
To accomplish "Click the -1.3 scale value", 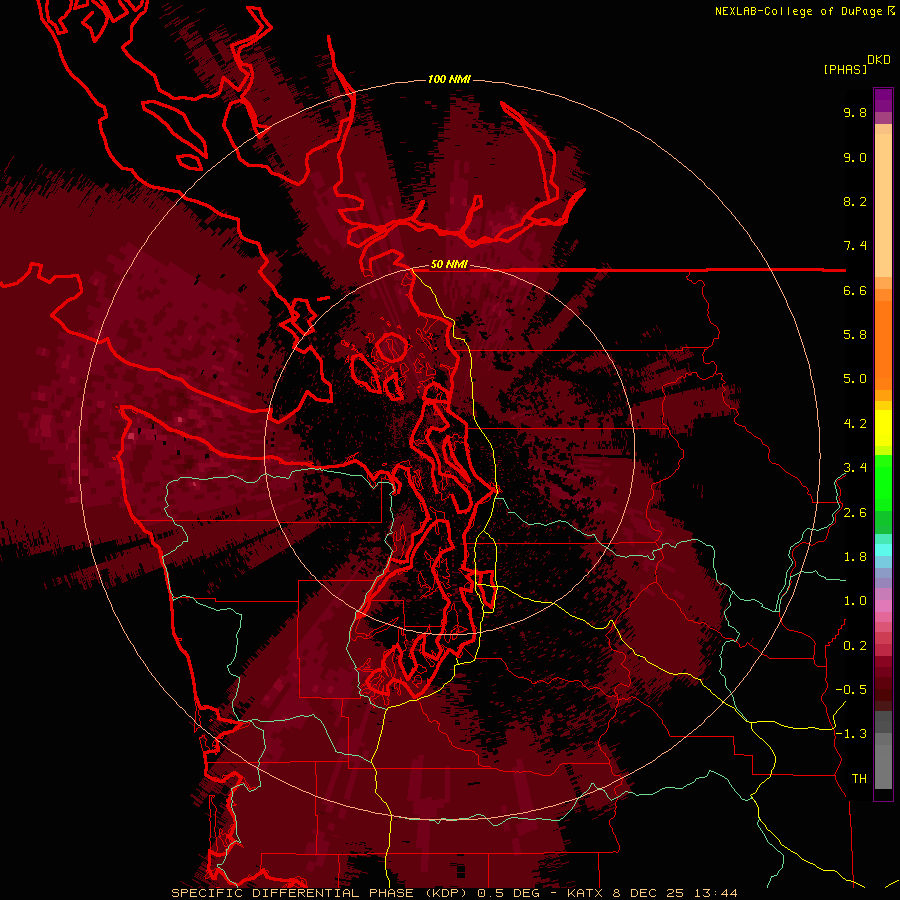I will click(851, 734).
